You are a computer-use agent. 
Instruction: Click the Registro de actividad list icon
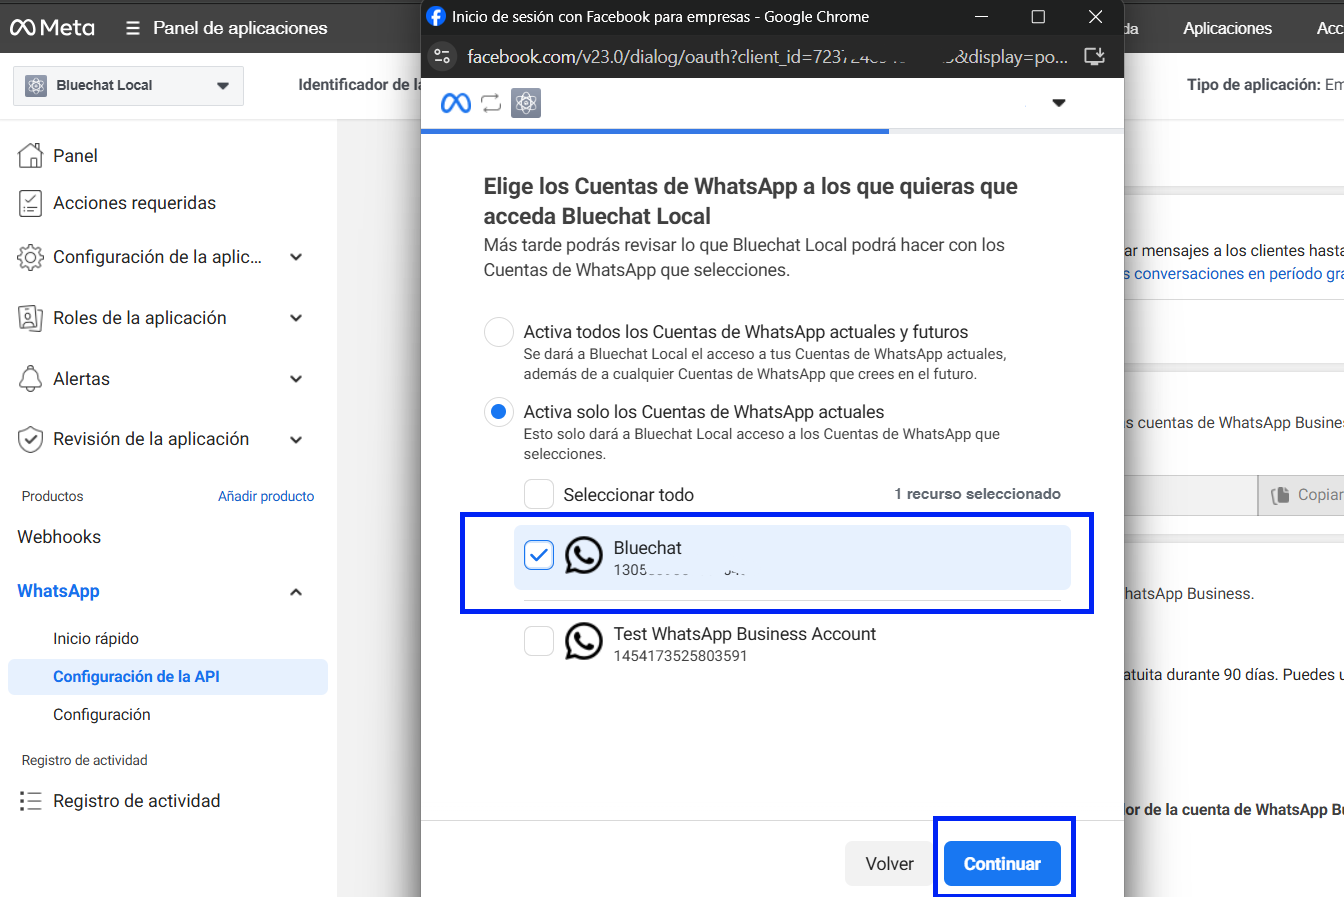pyautogui.click(x=31, y=801)
